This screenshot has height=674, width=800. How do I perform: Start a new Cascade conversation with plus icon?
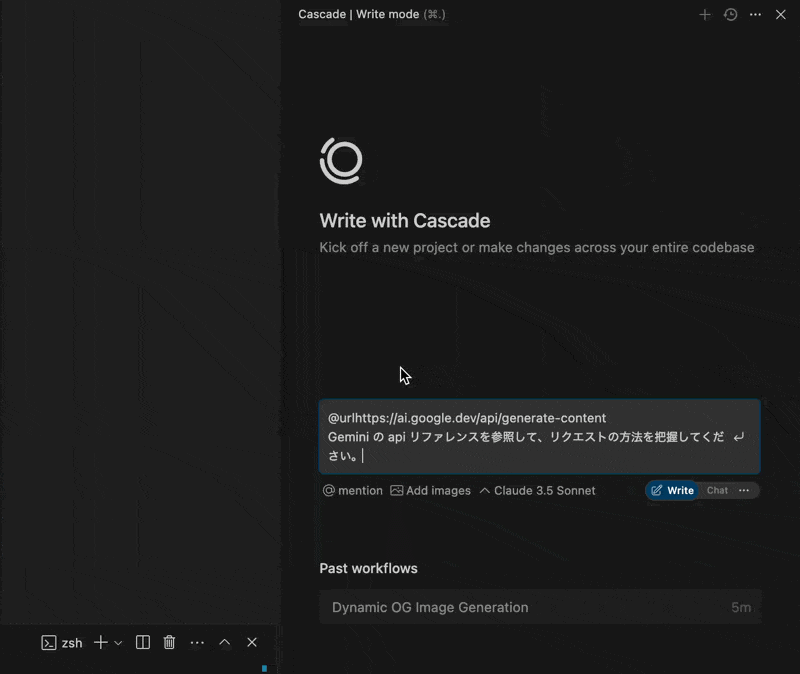[705, 15]
